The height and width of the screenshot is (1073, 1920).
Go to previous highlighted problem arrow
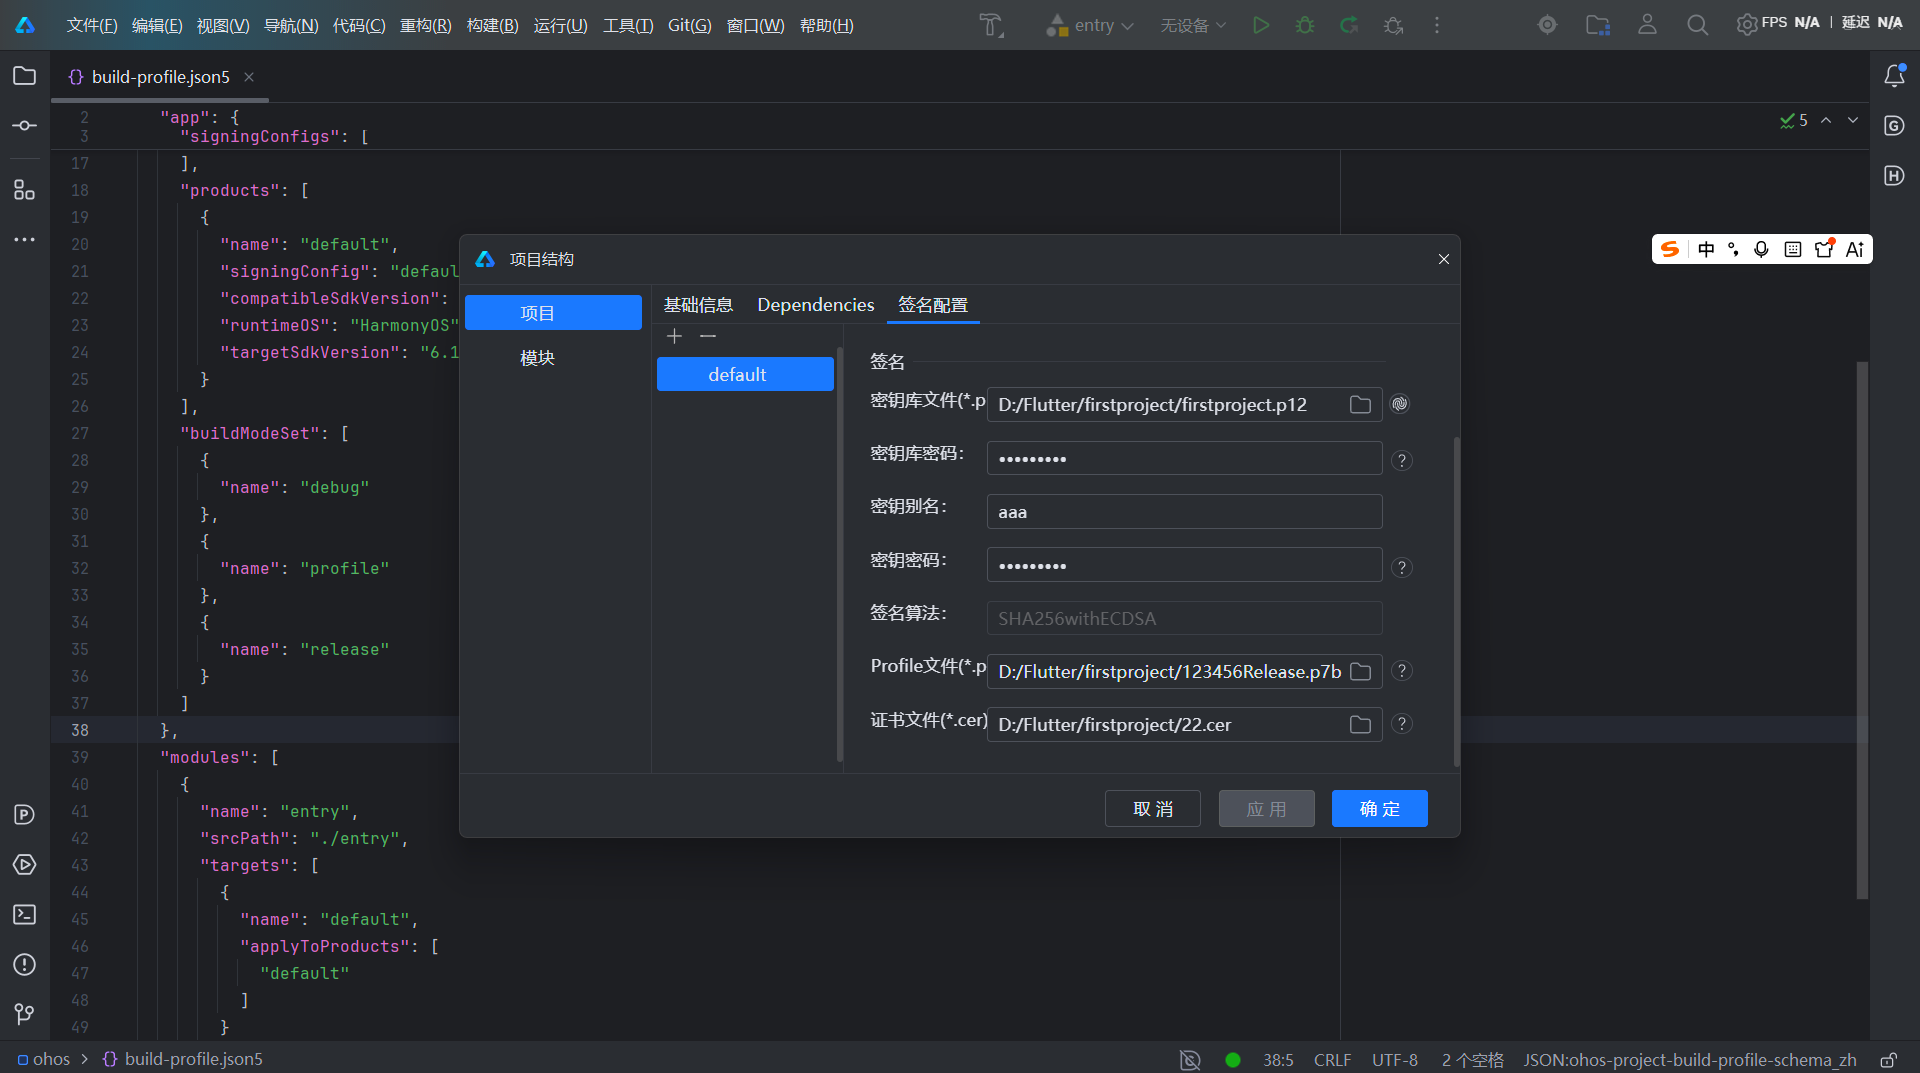[1826, 120]
